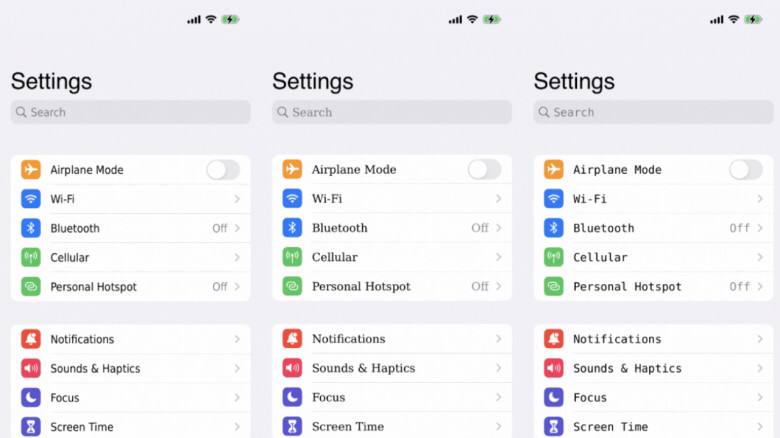The height and width of the screenshot is (438, 780).
Task: Tap the Notifications bell icon in right panel
Action: [554, 339]
